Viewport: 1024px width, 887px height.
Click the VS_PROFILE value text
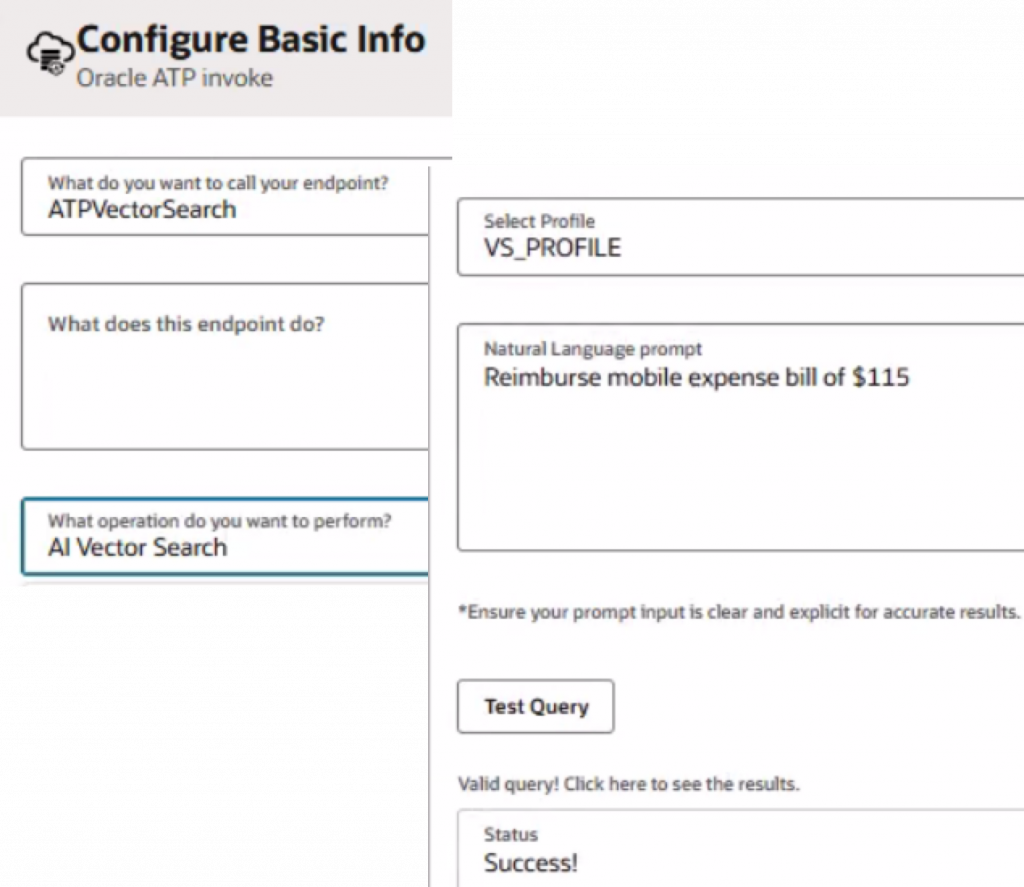(552, 248)
